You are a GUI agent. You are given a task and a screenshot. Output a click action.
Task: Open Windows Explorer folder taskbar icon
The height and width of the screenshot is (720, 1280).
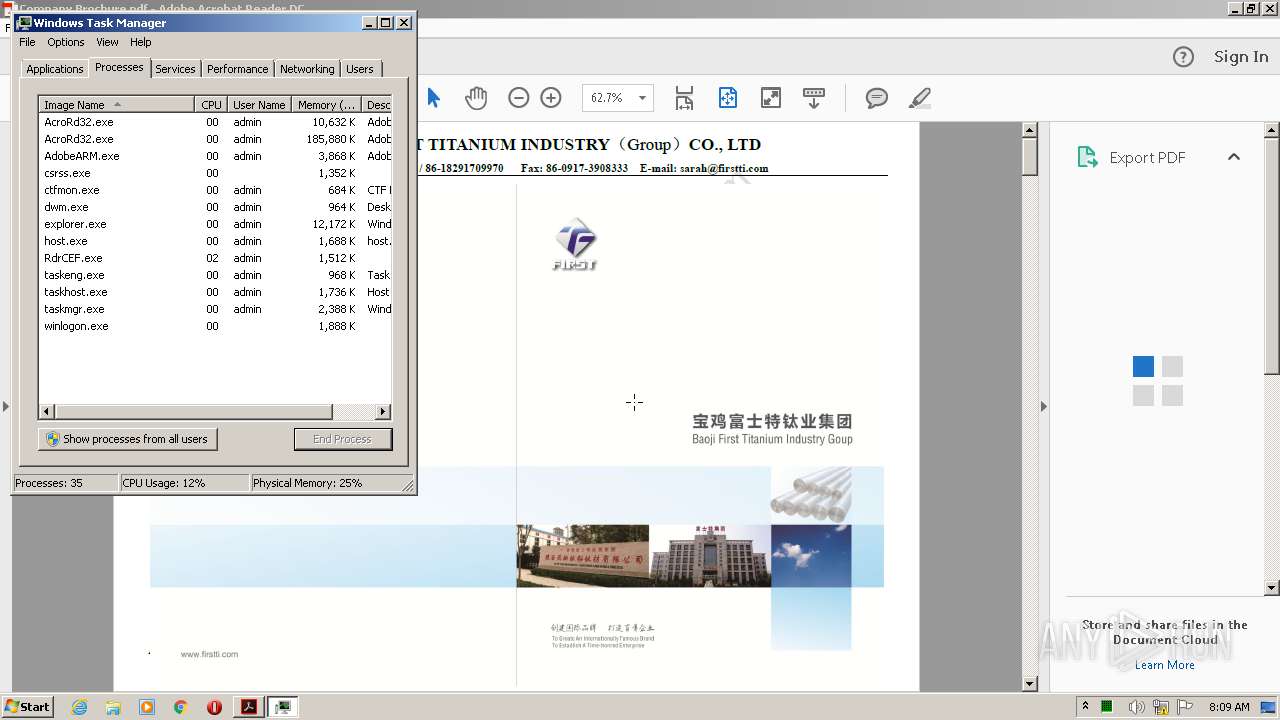point(113,707)
